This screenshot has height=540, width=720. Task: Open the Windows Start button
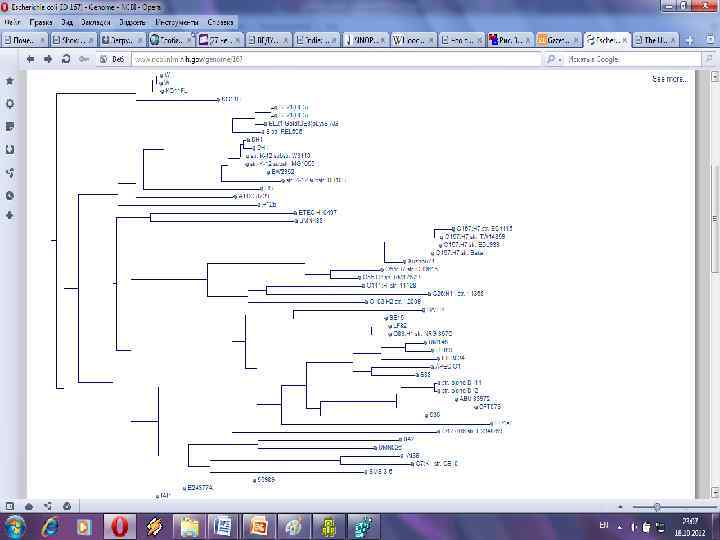tap(14, 526)
